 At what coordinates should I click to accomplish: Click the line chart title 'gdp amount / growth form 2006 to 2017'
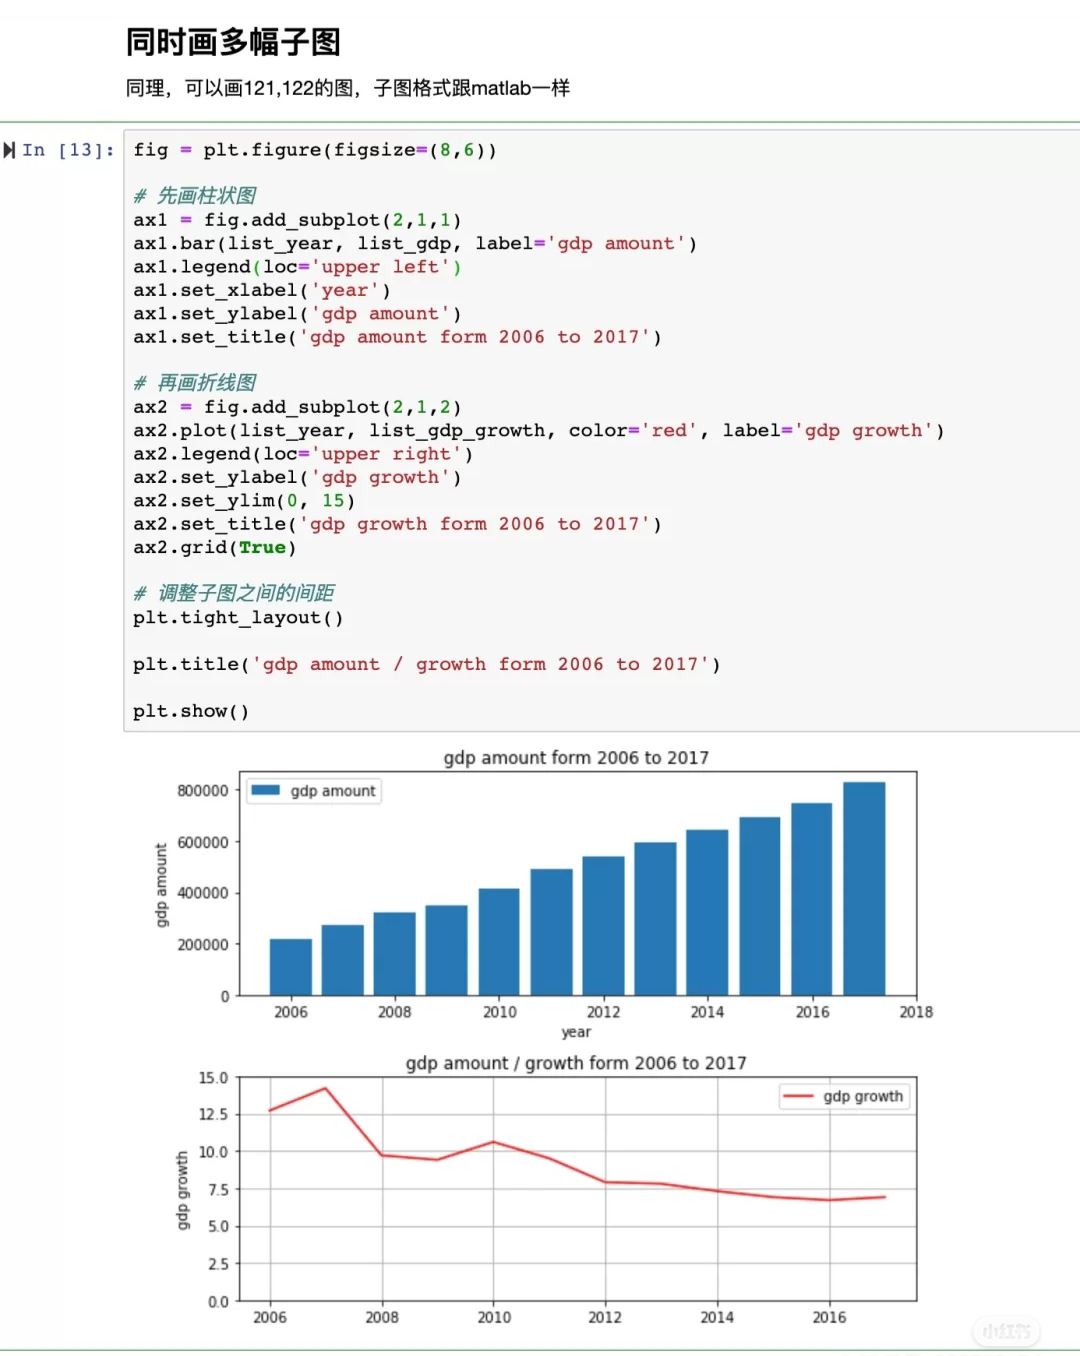[576, 1063]
